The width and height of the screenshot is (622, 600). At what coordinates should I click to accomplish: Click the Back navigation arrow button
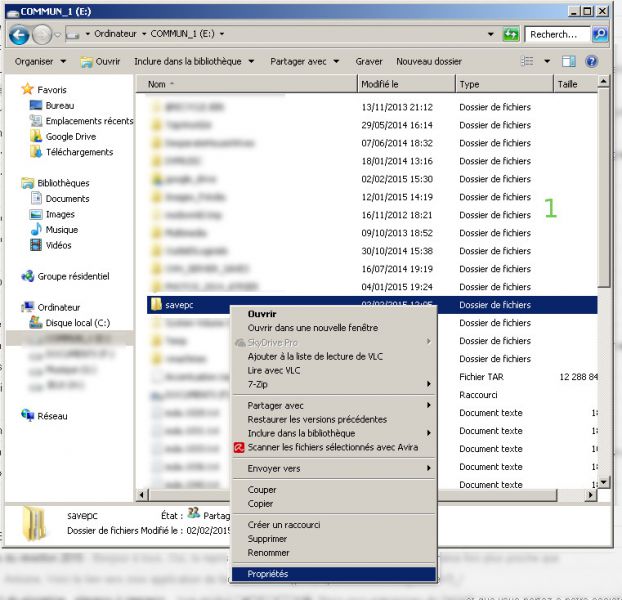19,35
